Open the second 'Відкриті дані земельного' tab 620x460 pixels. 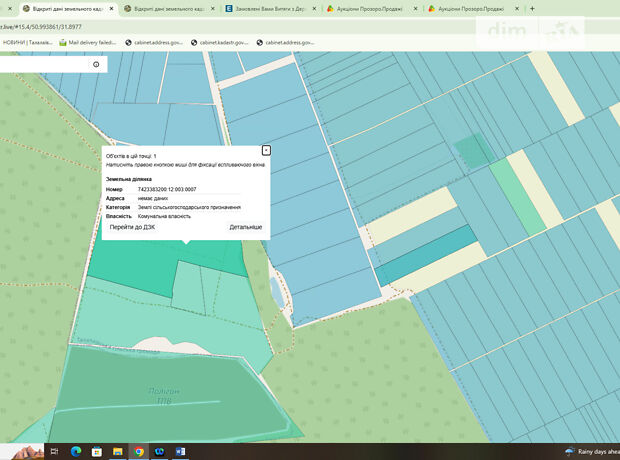click(165, 8)
